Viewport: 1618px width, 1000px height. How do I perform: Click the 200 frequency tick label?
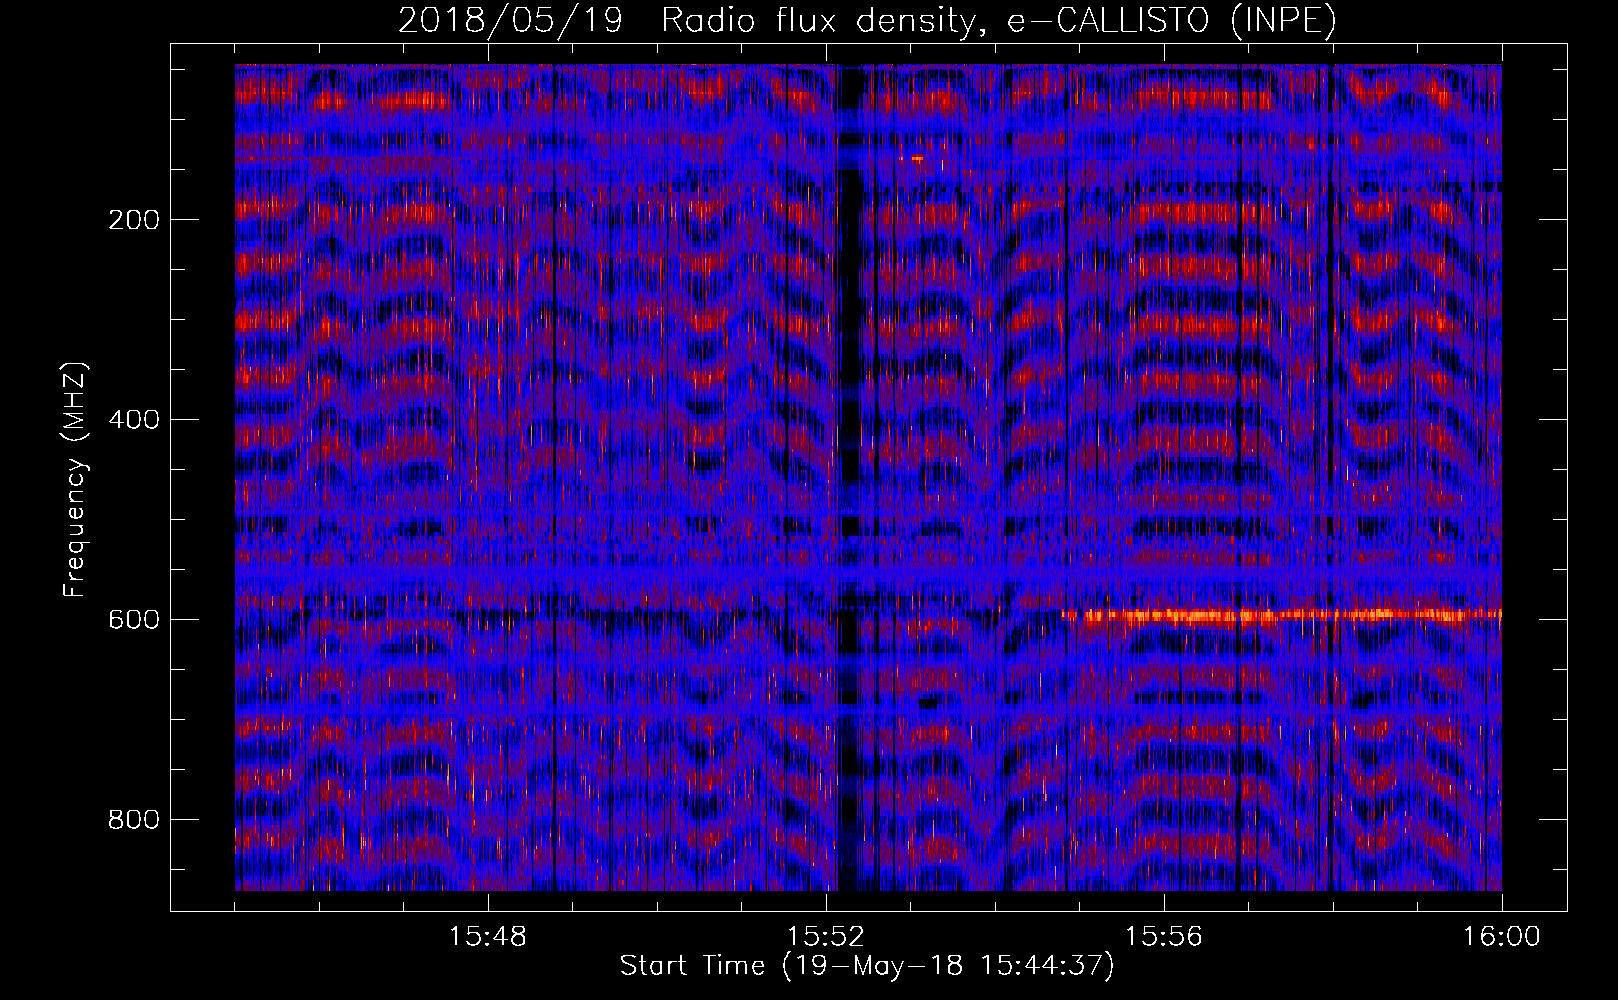[x=133, y=220]
